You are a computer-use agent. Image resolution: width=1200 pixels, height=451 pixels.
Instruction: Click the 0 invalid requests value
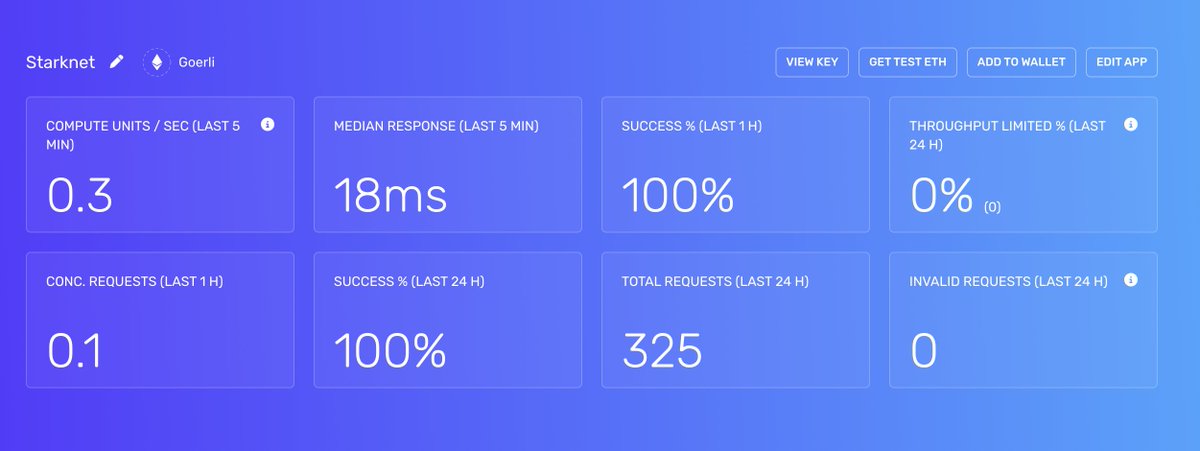coord(923,351)
